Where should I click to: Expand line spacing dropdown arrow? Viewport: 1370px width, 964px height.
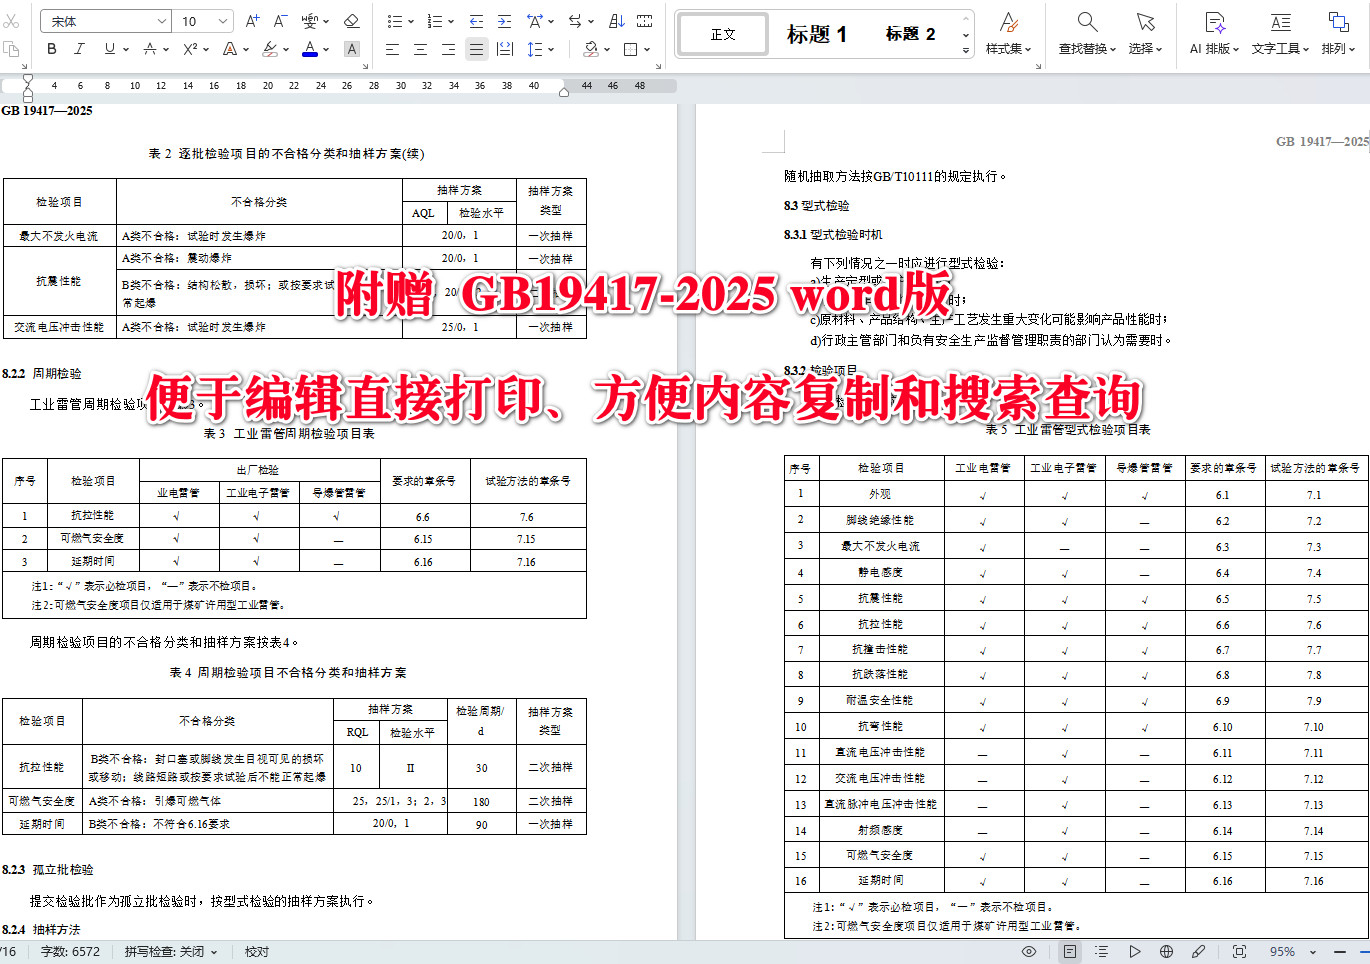(550, 49)
